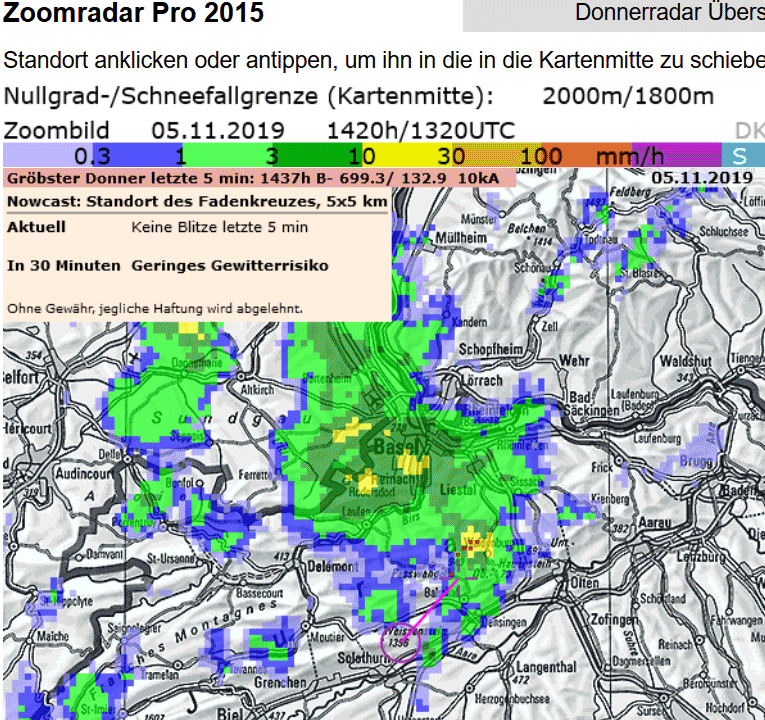Center the map on Maîche
765x720 pixels.
(x=53, y=636)
